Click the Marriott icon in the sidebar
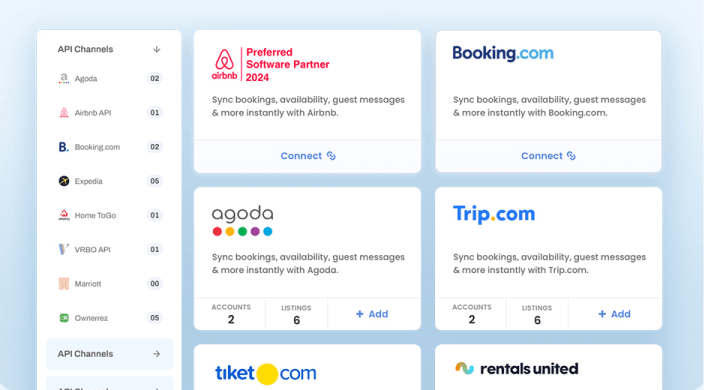Image resolution: width=704 pixels, height=390 pixels. tap(64, 284)
